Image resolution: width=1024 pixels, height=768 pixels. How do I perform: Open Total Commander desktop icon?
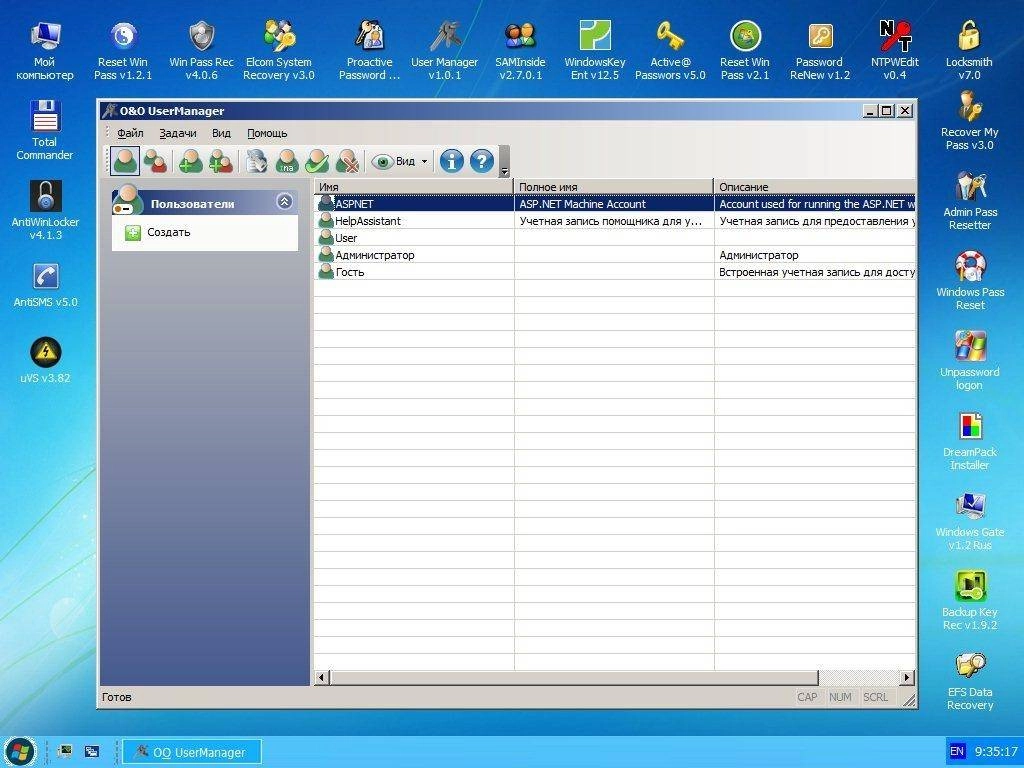click(x=44, y=130)
